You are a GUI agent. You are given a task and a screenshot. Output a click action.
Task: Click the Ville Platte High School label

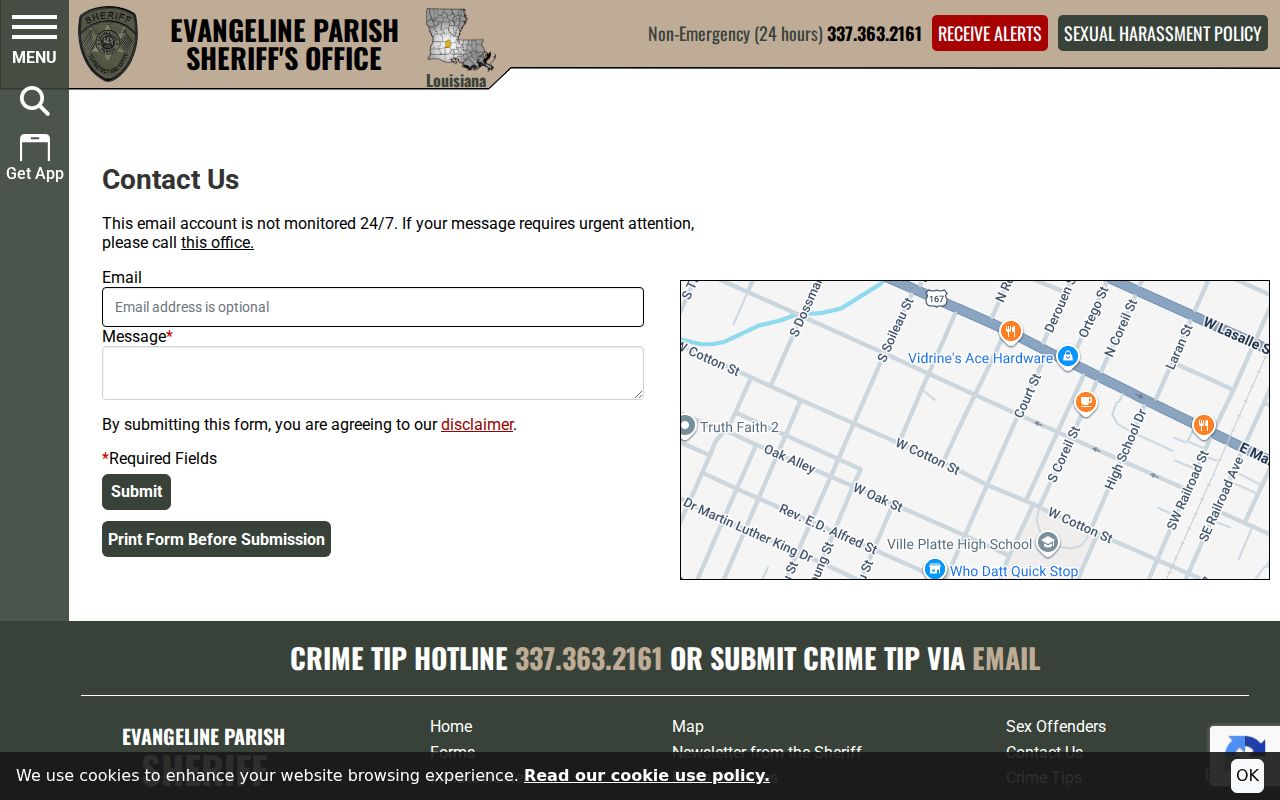959,544
